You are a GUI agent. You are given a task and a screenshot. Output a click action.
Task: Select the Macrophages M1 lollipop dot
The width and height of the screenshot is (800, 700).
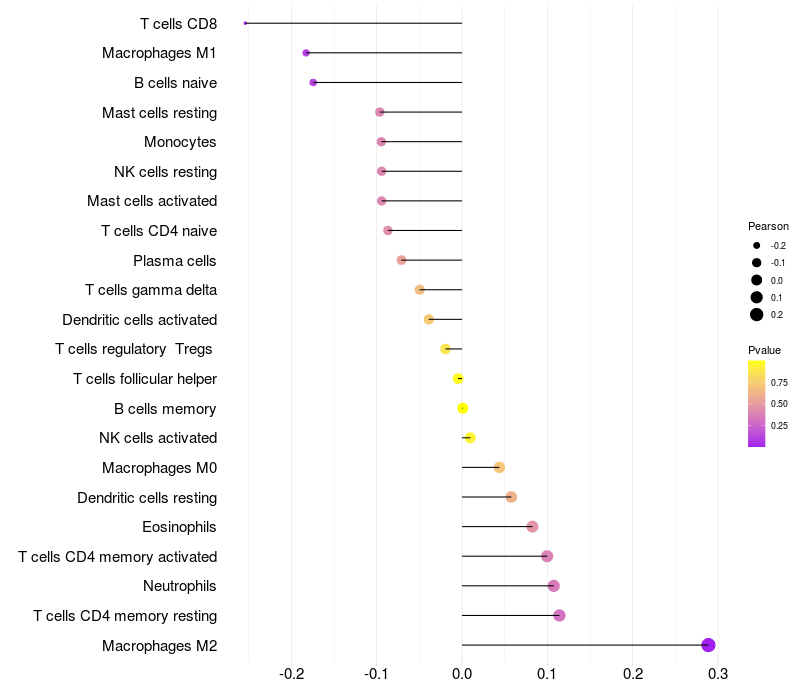pyautogui.click(x=306, y=53)
